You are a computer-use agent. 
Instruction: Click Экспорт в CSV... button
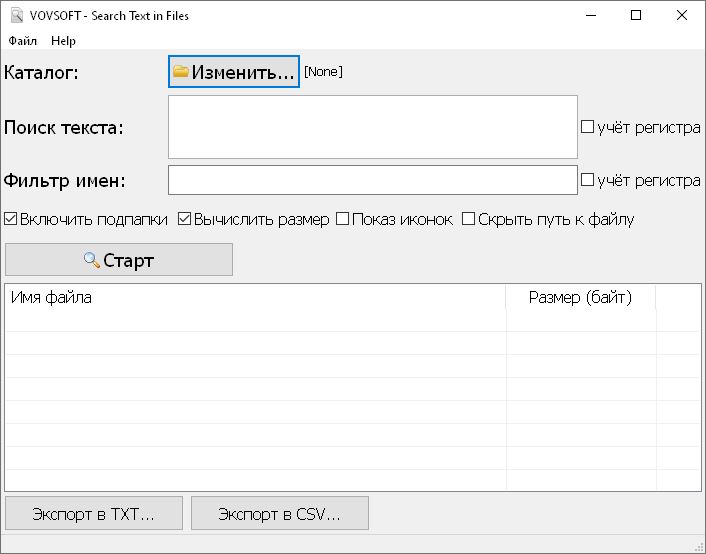(x=280, y=513)
